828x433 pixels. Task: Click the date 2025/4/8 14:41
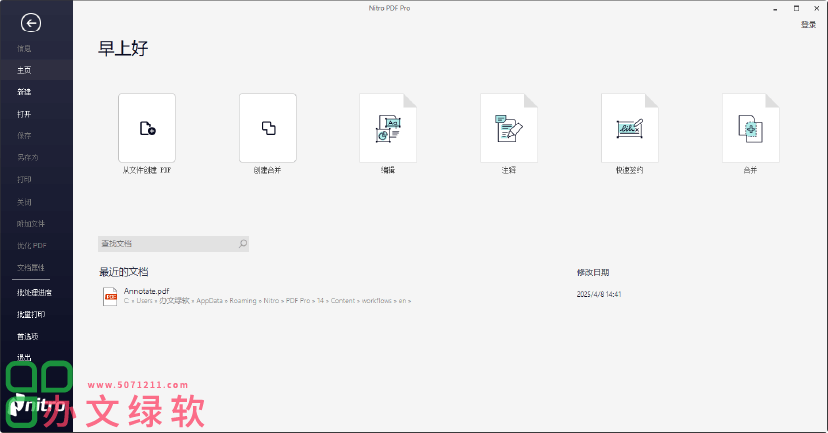coord(599,295)
